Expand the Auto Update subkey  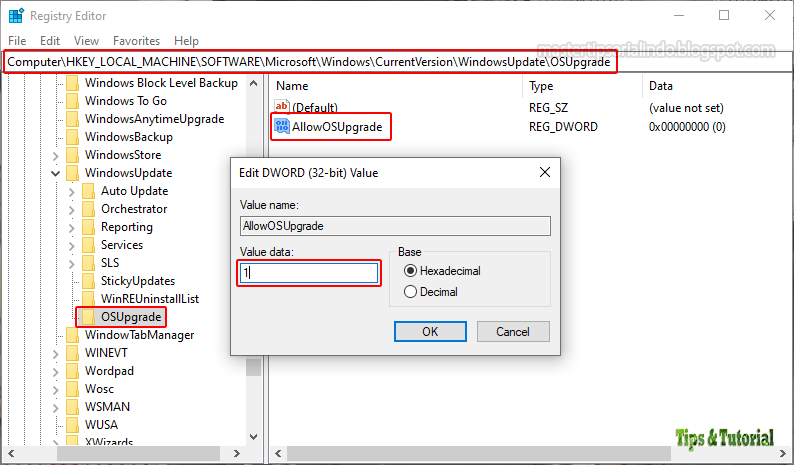coord(72,191)
